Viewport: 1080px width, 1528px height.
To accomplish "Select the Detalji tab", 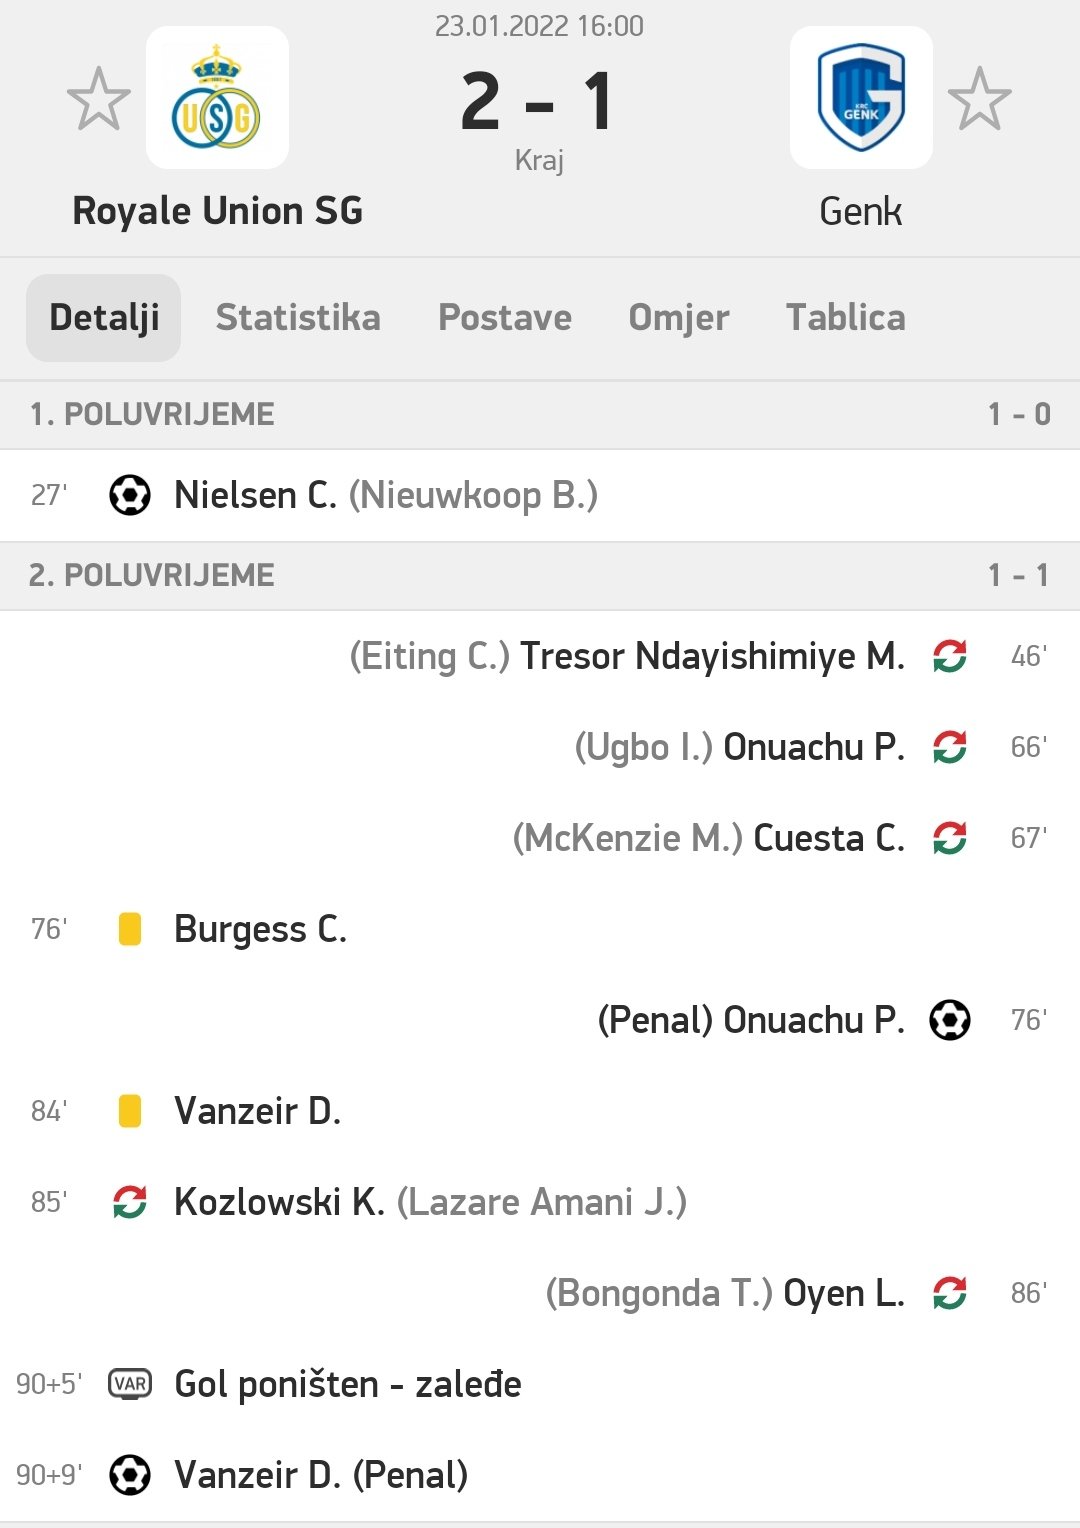I will point(104,317).
